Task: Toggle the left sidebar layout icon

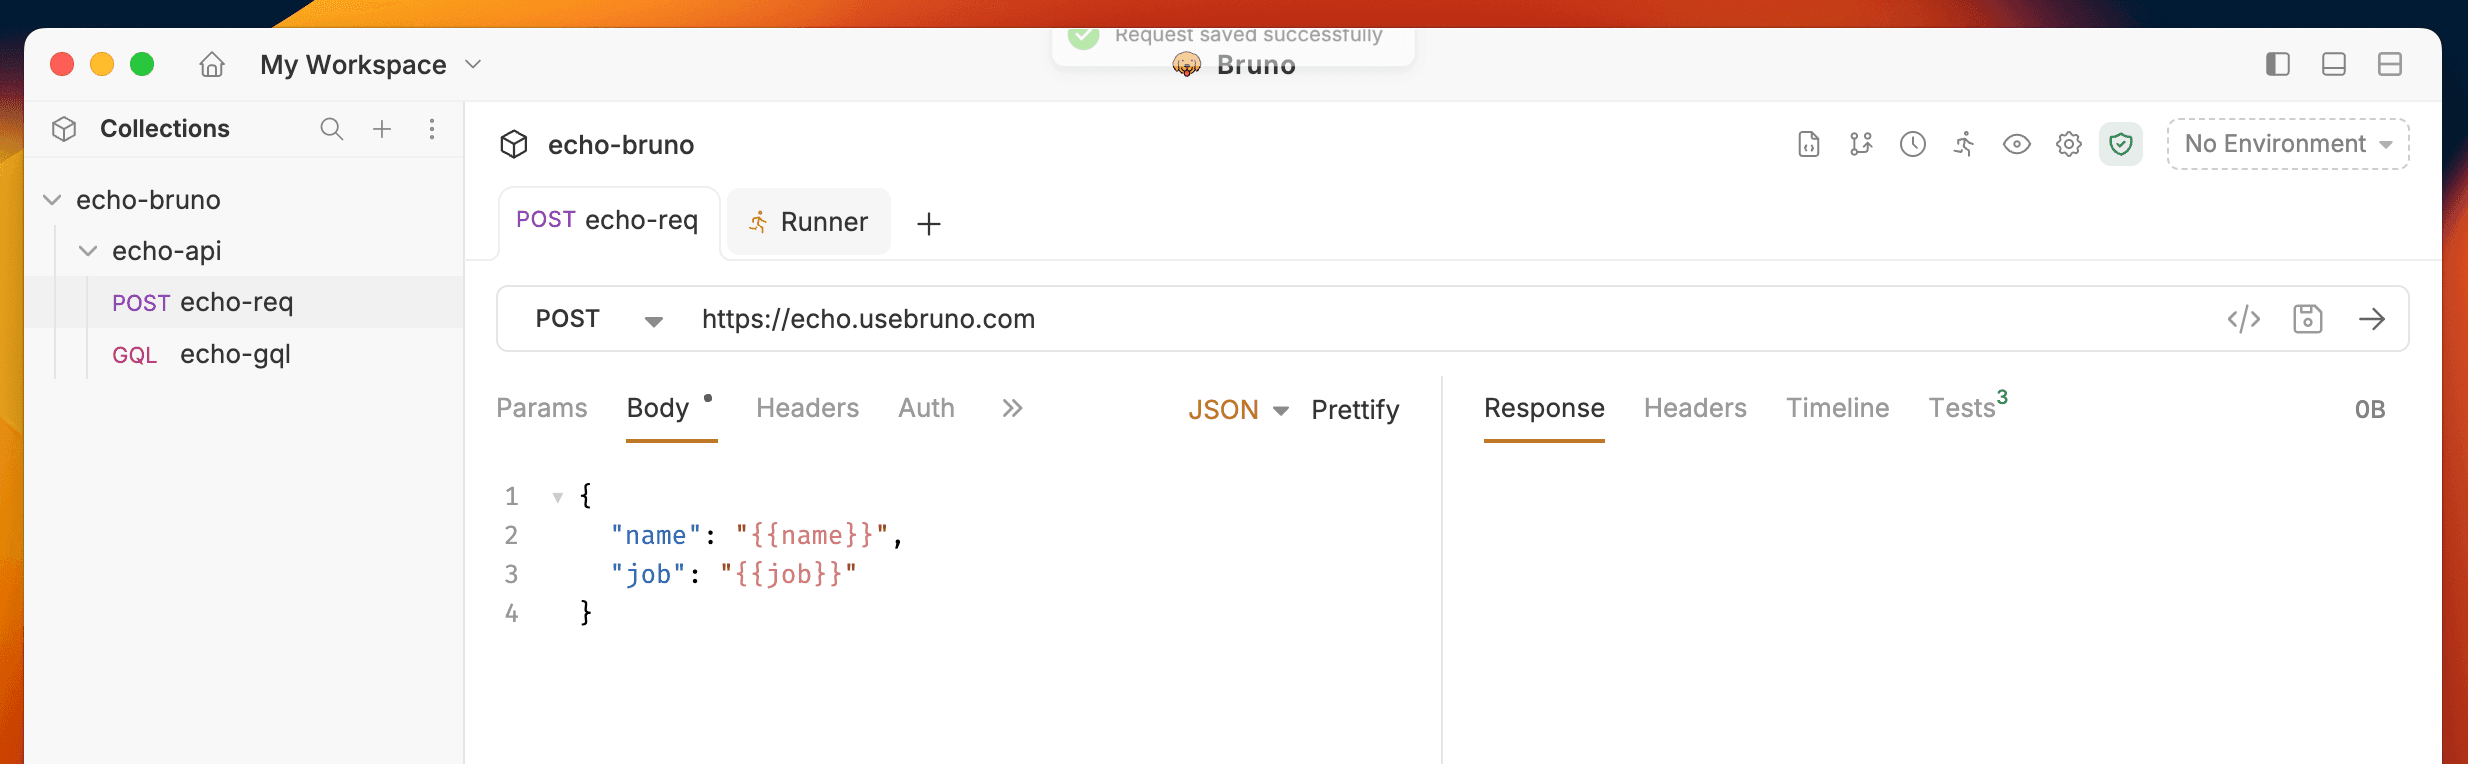Action: point(2277,65)
